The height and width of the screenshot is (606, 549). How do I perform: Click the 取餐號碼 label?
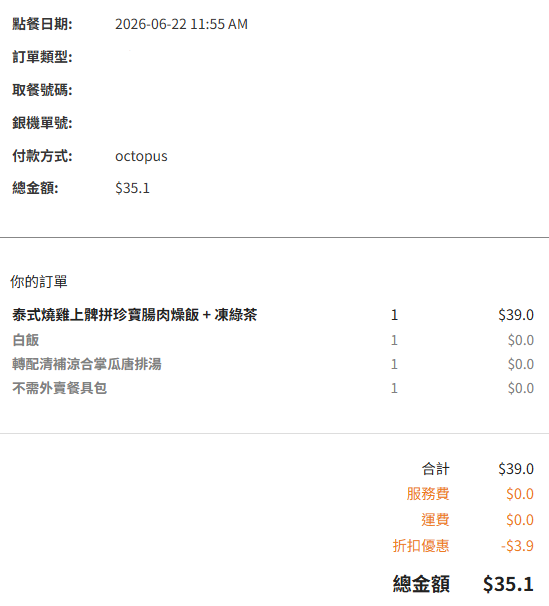click(x=42, y=90)
